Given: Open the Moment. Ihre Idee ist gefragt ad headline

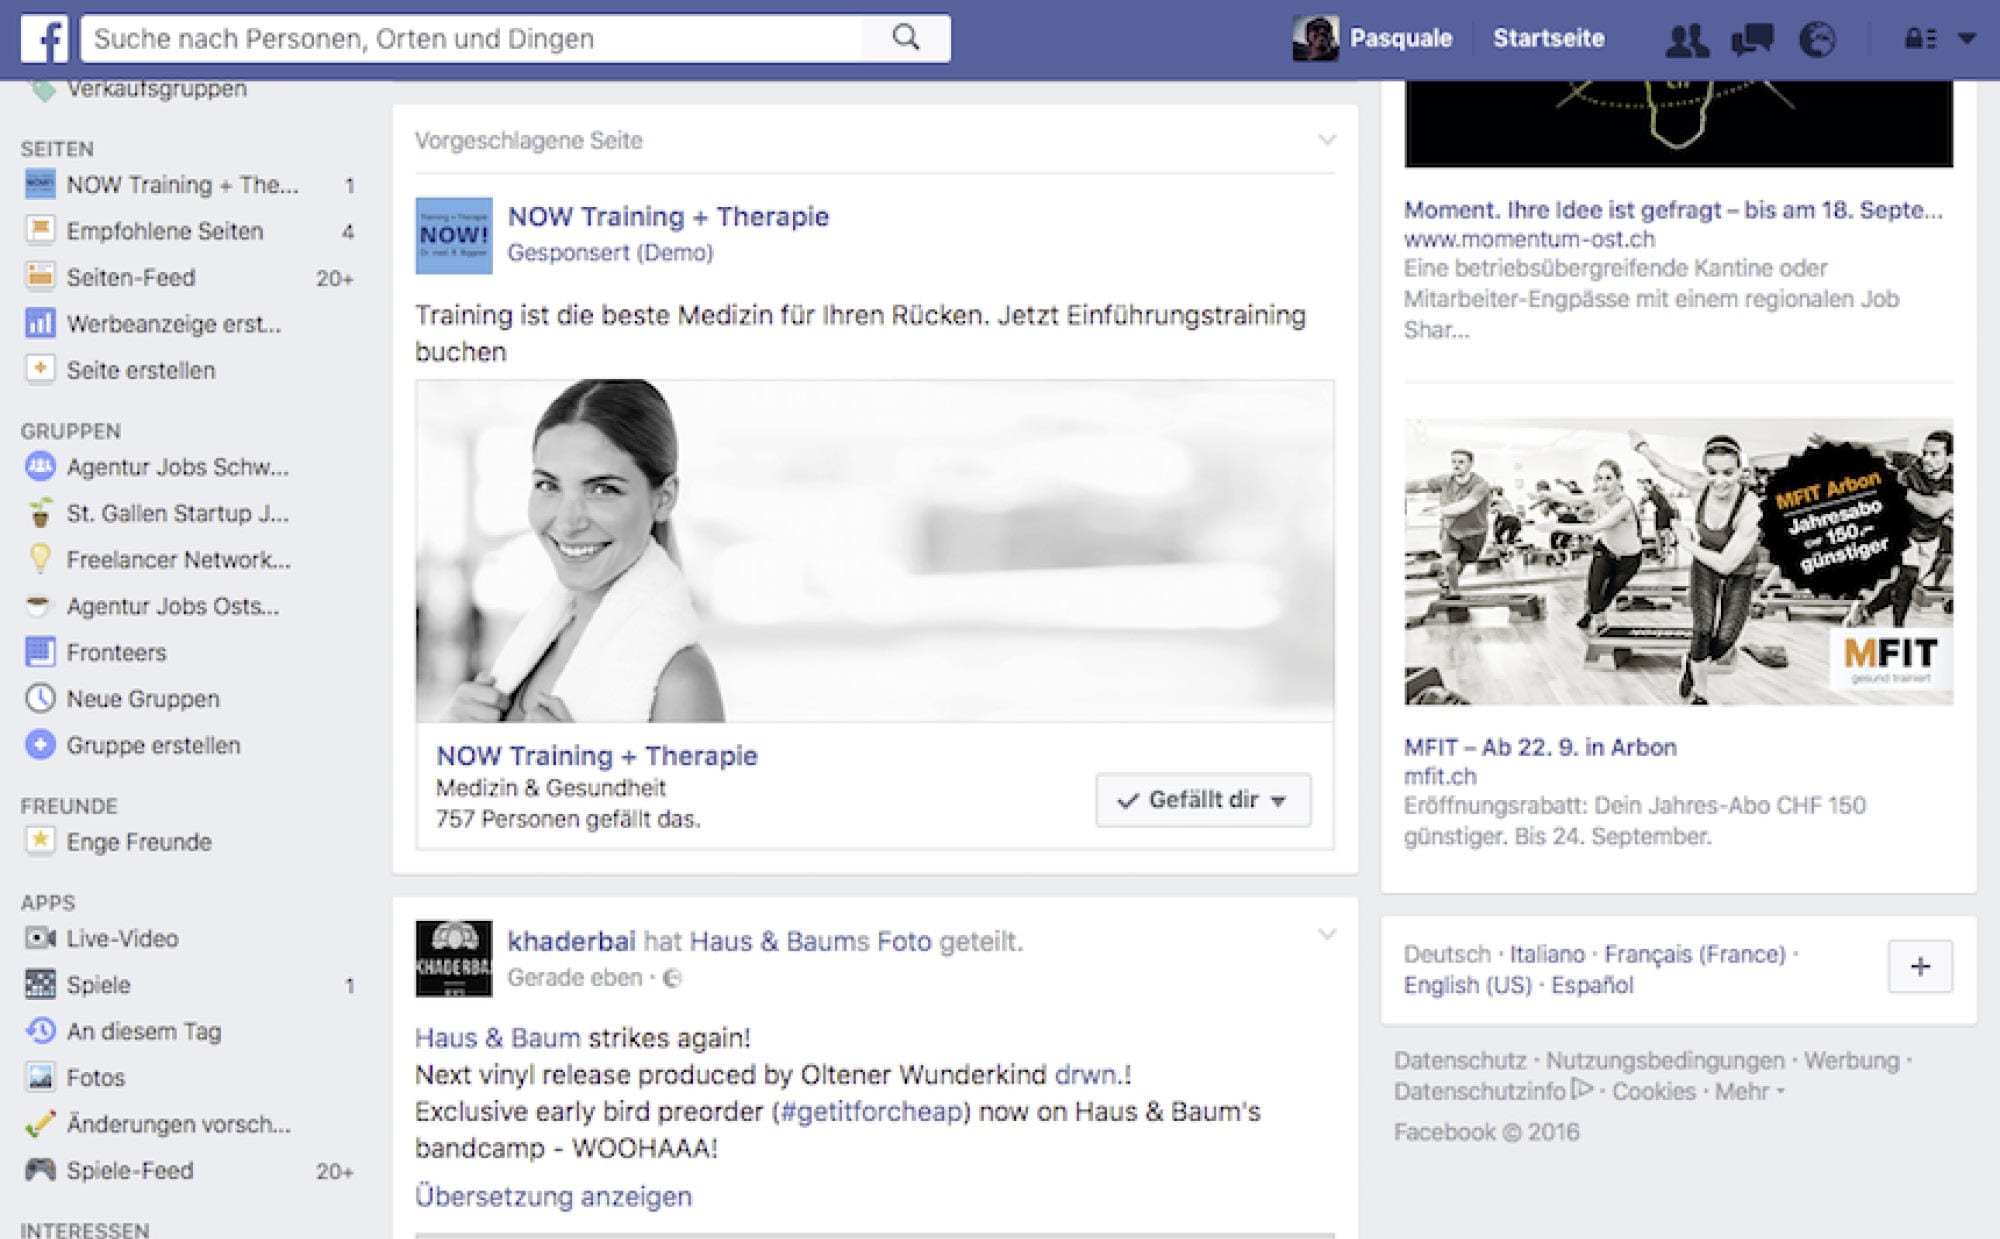Looking at the screenshot, I should click(x=1673, y=210).
